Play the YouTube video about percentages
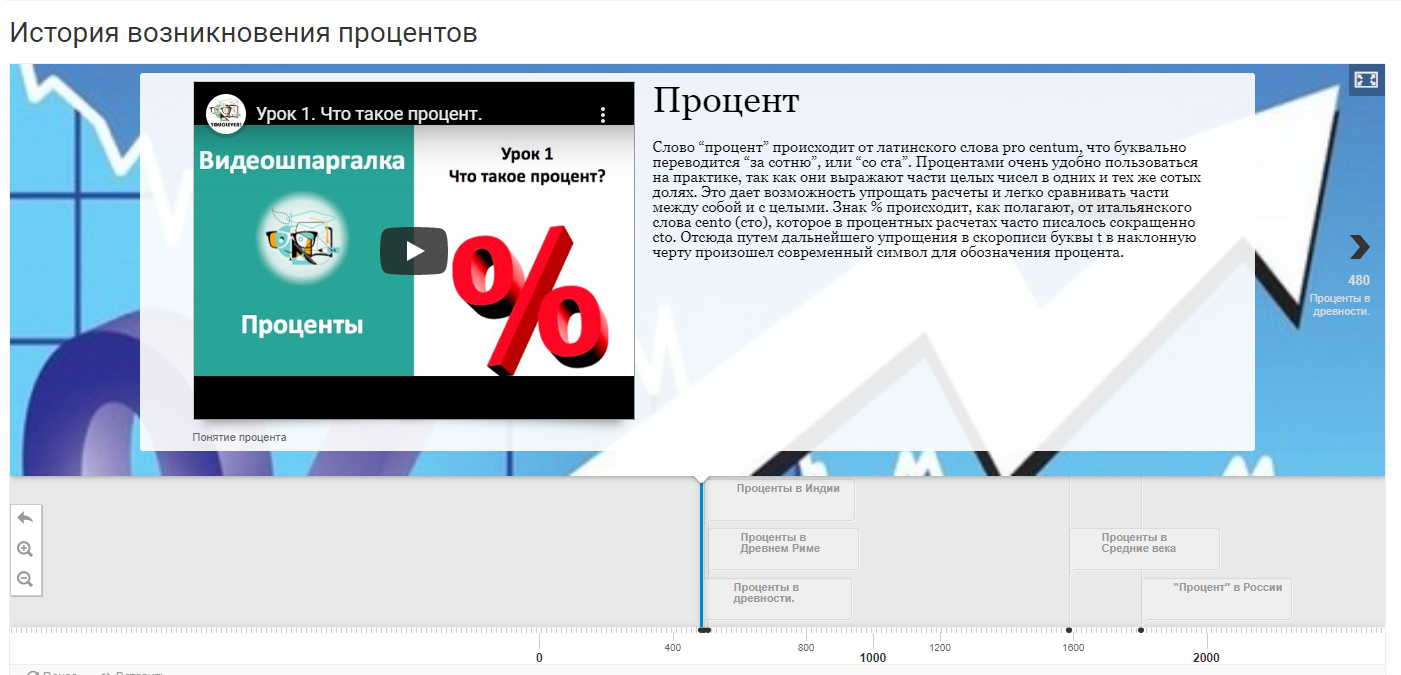Image resolution: width=1401 pixels, height=675 pixels. (413, 250)
